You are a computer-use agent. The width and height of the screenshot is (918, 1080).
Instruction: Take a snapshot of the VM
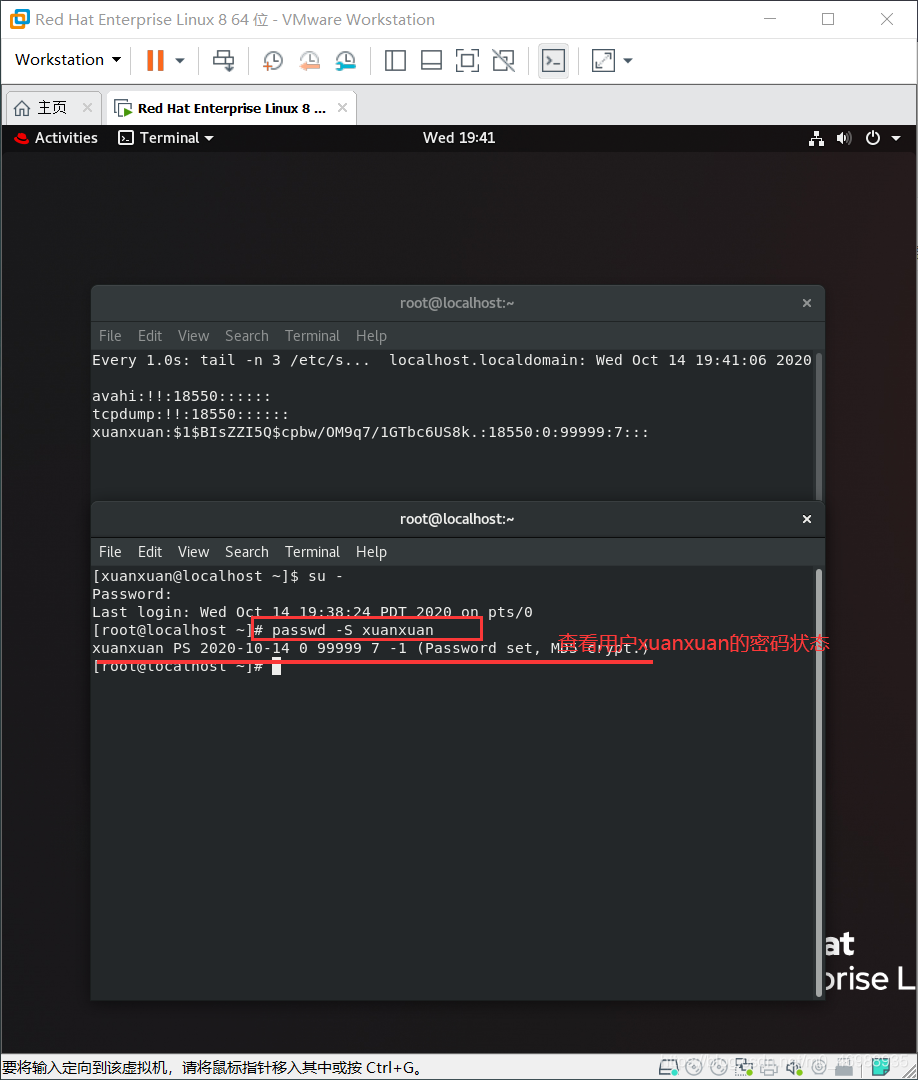pyautogui.click(x=273, y=61)
